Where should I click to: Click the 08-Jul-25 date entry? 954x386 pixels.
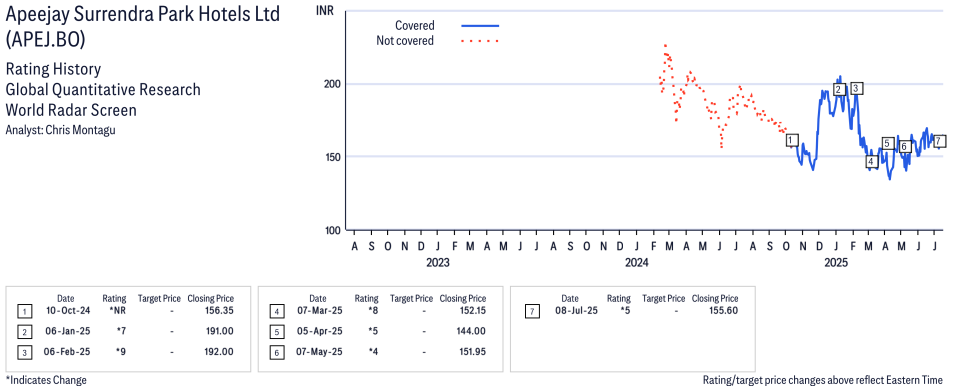pyautogui.click(x=577, y=311)
